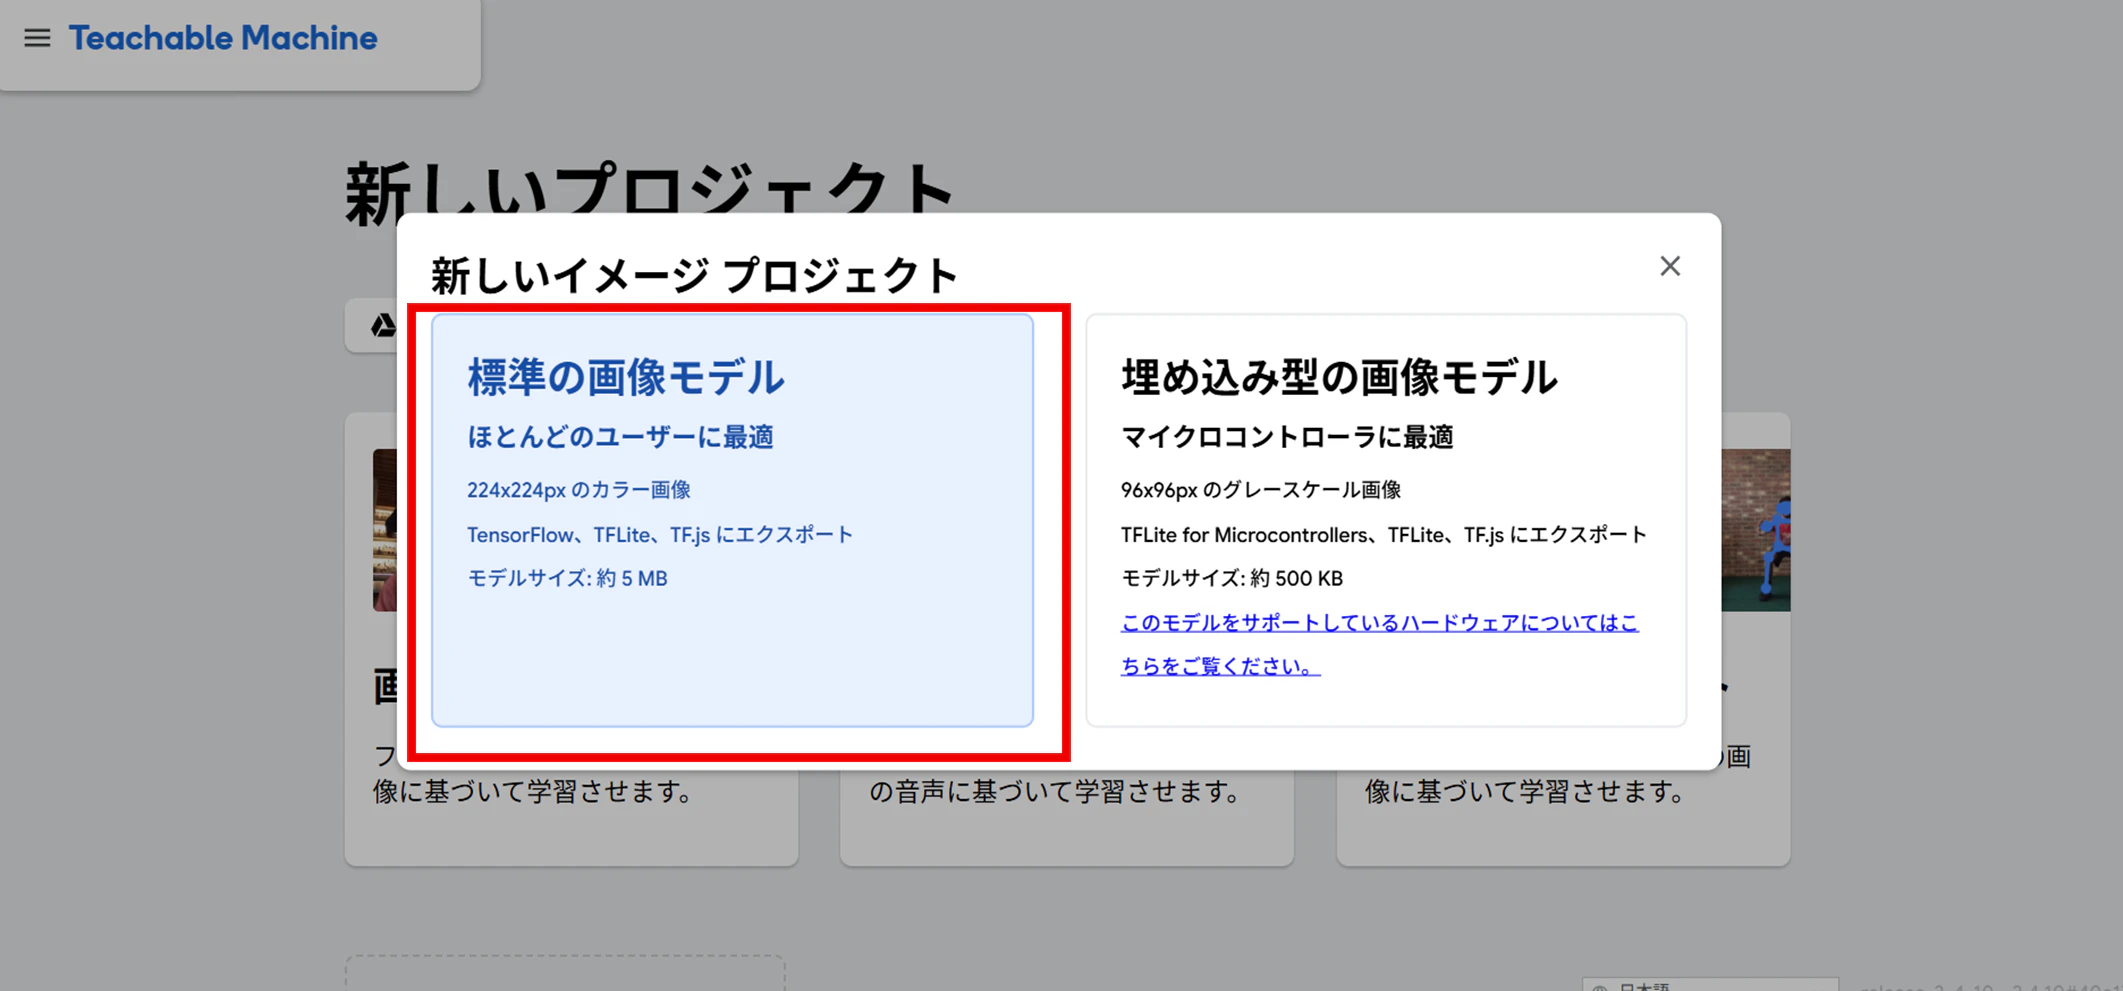Open the supported hardware link
Image resolution: width=2123 pixels, height=991 pixels.
(x=1379, y=644)
